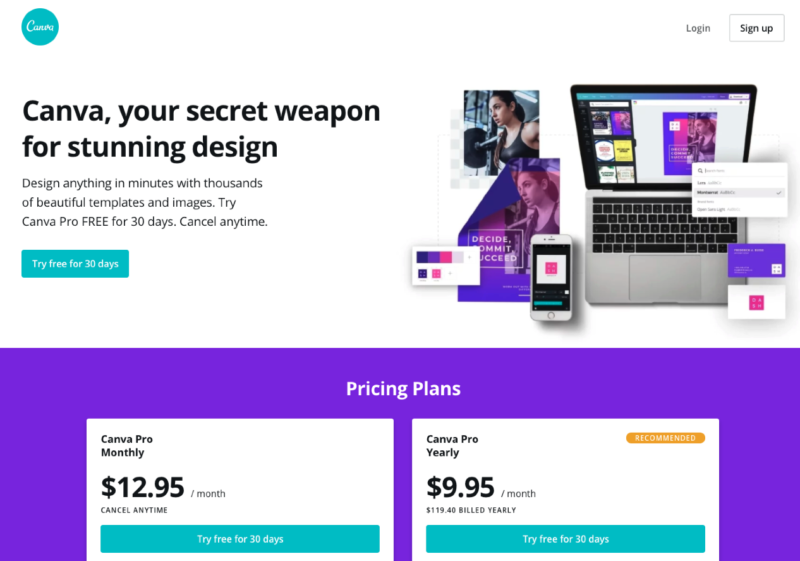Select the pink swatch in color palette card
This screenshot has width=800, height=561.
pos(446,257)
